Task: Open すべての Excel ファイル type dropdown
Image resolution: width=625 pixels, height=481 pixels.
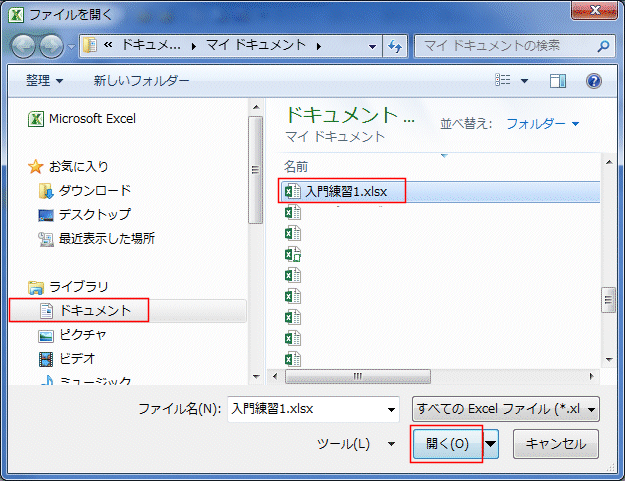Action: click(505, 409)
